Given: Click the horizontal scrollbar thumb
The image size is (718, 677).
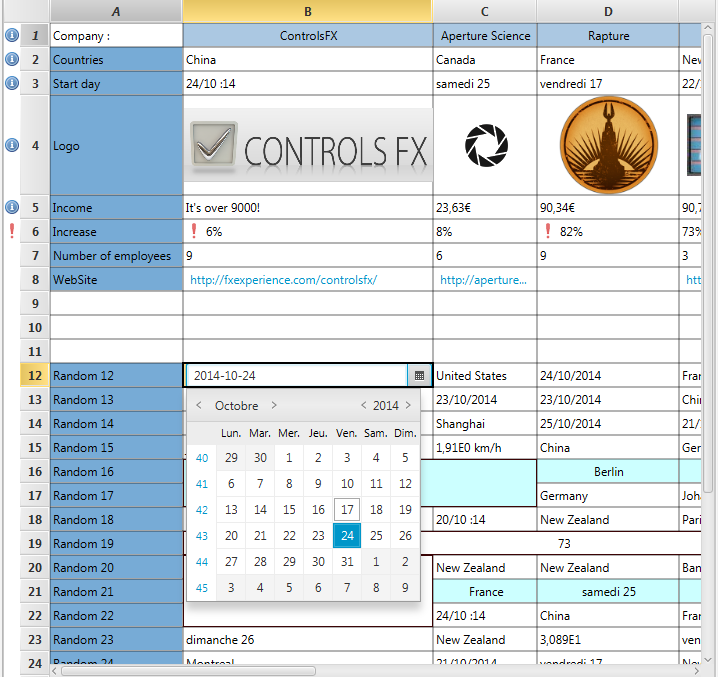Looking at the screenshot, I should pyautogui.click(x=188, y=671).
